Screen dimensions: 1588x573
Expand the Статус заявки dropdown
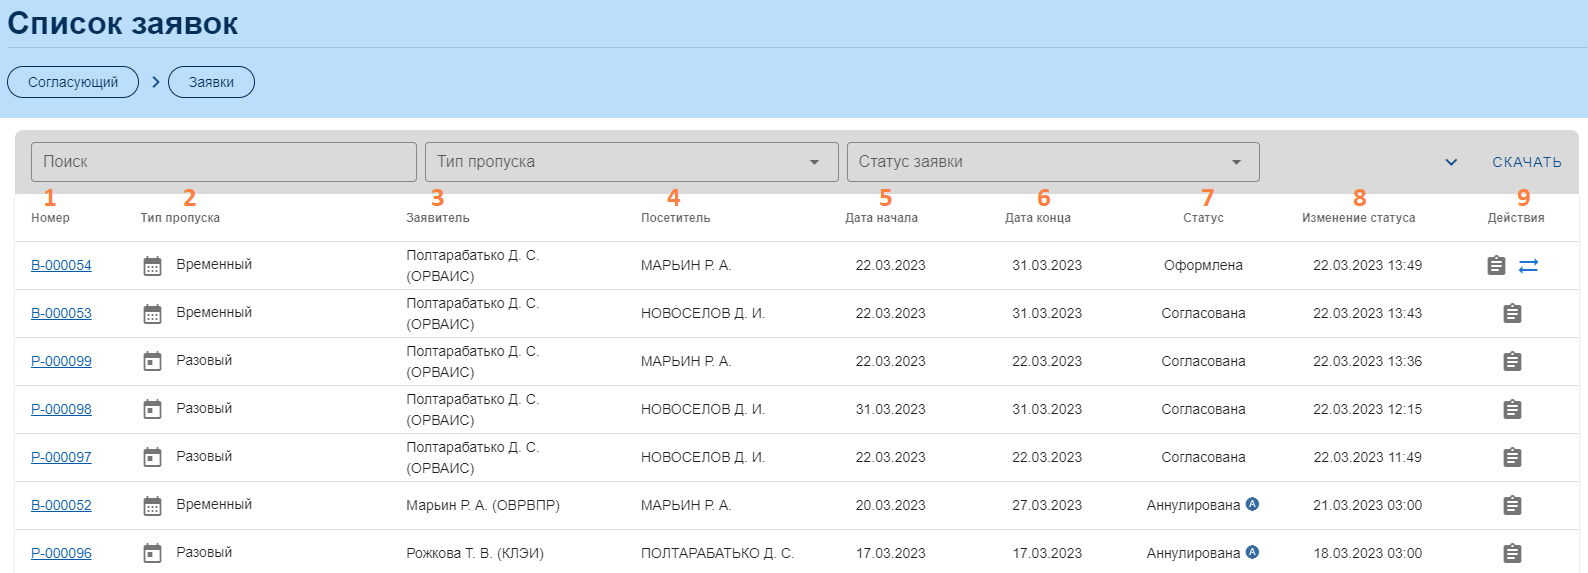(1052, 162)
